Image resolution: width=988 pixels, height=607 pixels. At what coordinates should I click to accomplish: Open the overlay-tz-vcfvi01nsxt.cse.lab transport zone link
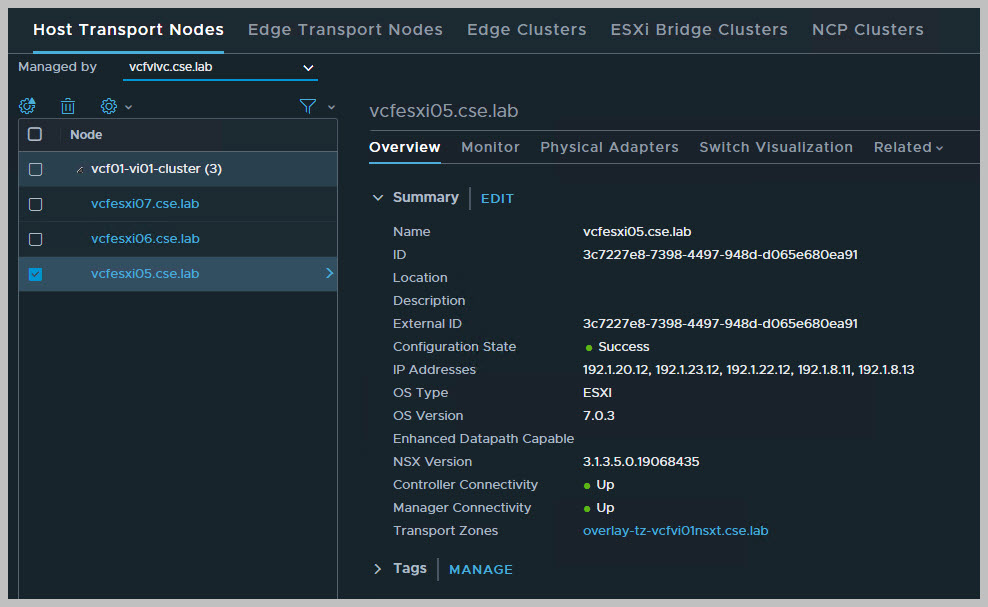click(x=675, y=531)
